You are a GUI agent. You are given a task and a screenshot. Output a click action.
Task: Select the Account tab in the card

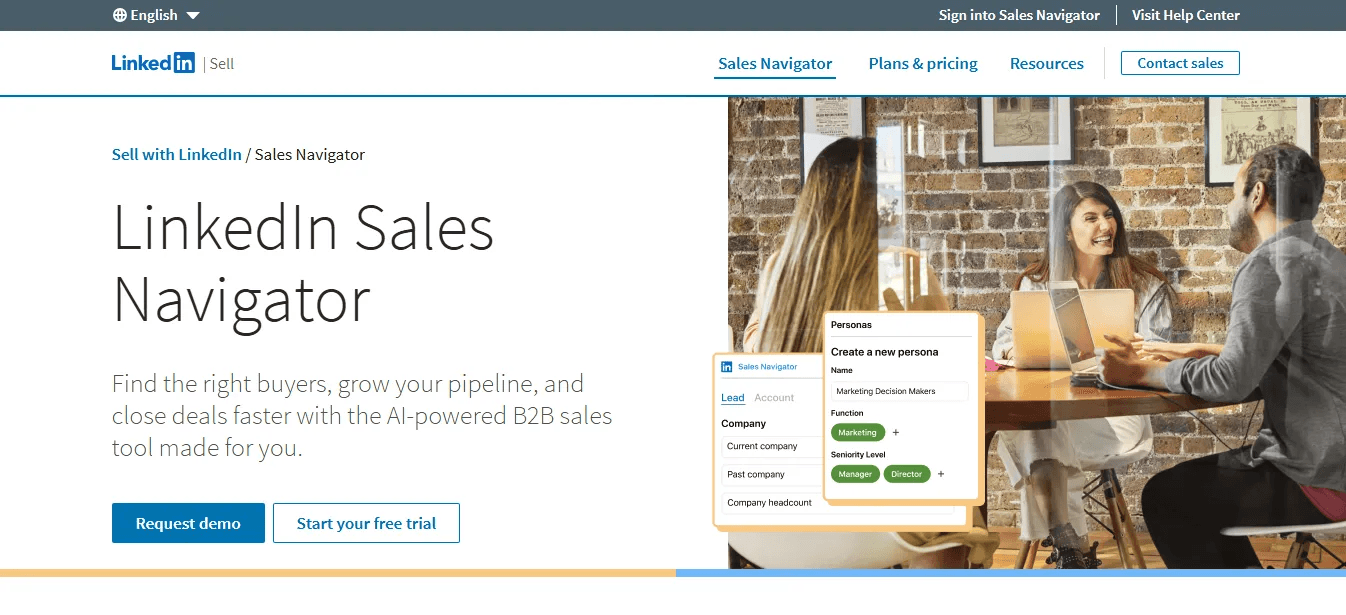coord(774,398)
